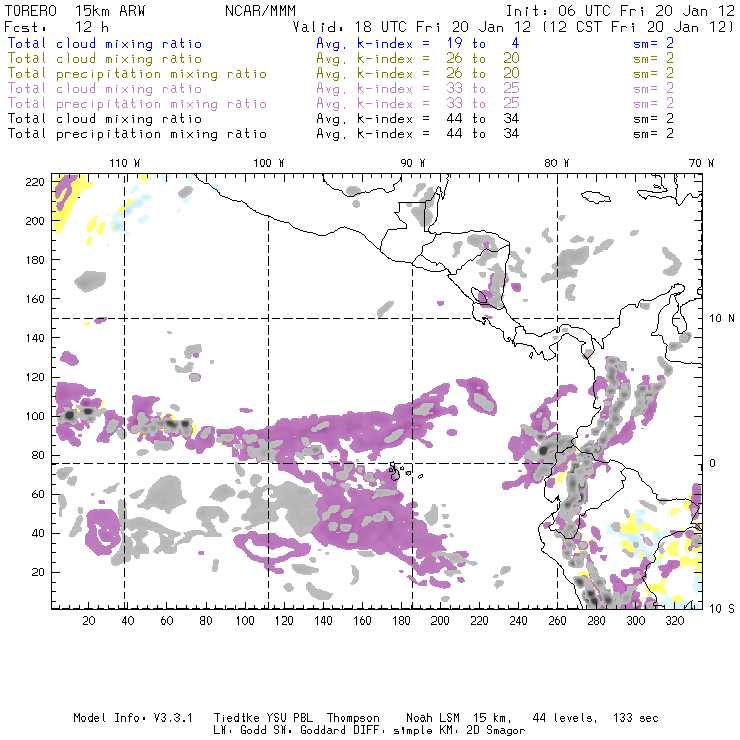
Task: Click the y-axis tick label "160"
Action: [x=35, y=299]
